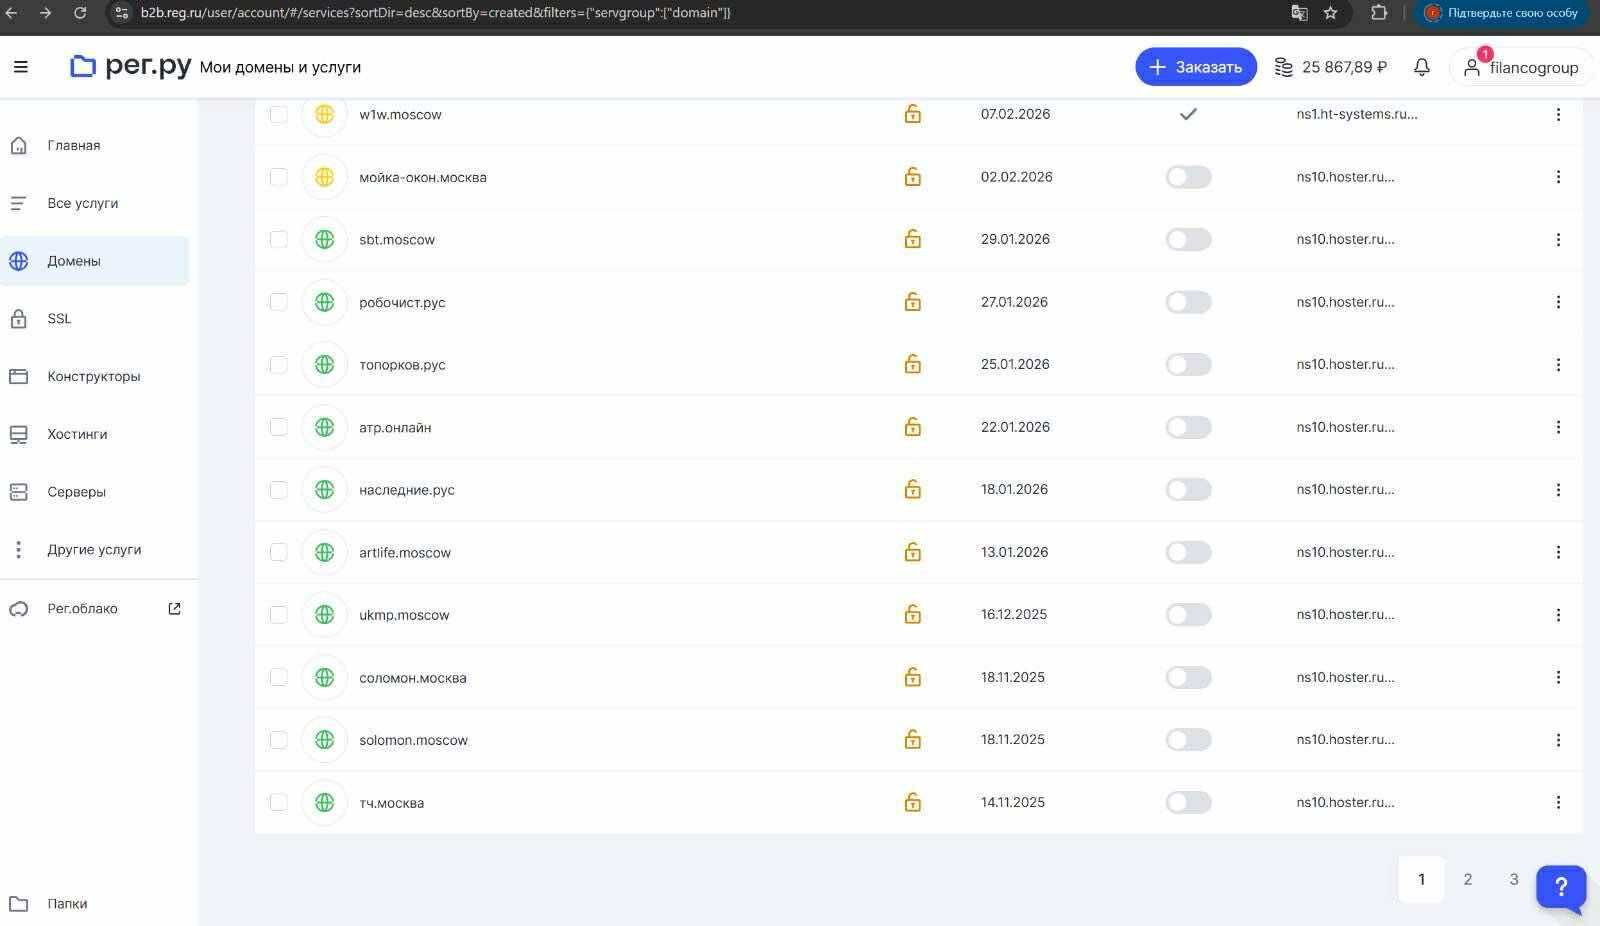Open the solomon.moscow domain link
This screenshot has width=1600, height=926.
[x=413, y=740]
